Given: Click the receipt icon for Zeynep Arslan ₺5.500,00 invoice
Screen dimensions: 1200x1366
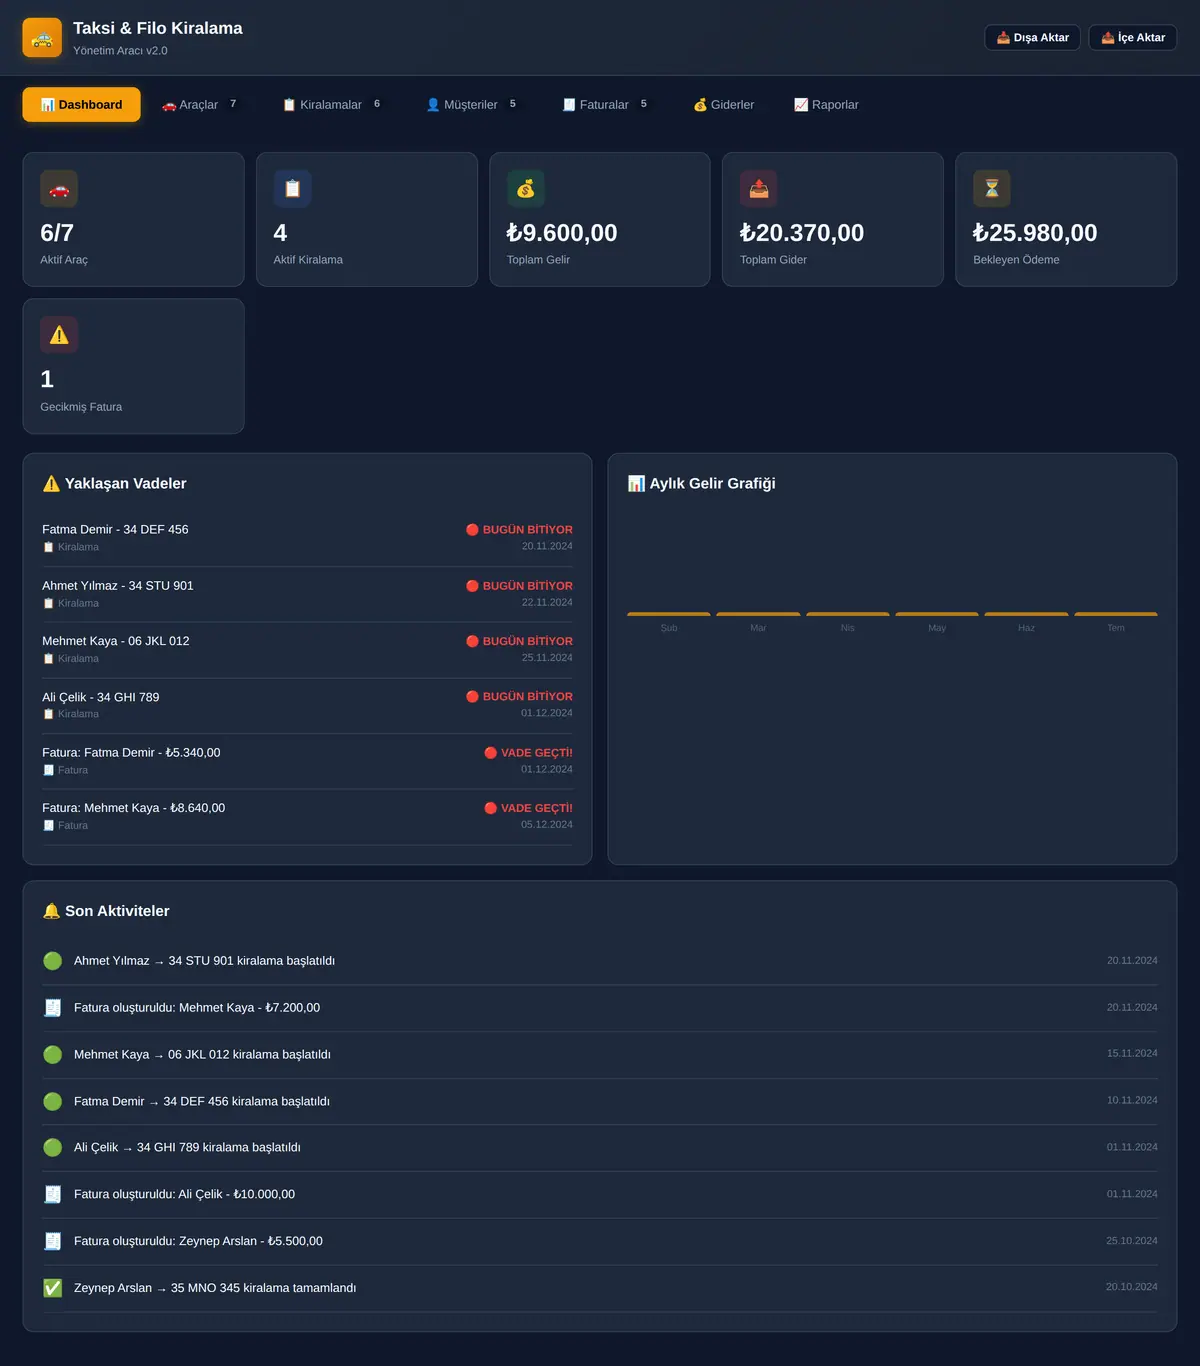Looking at the screenshot, I should (53, 1241).
